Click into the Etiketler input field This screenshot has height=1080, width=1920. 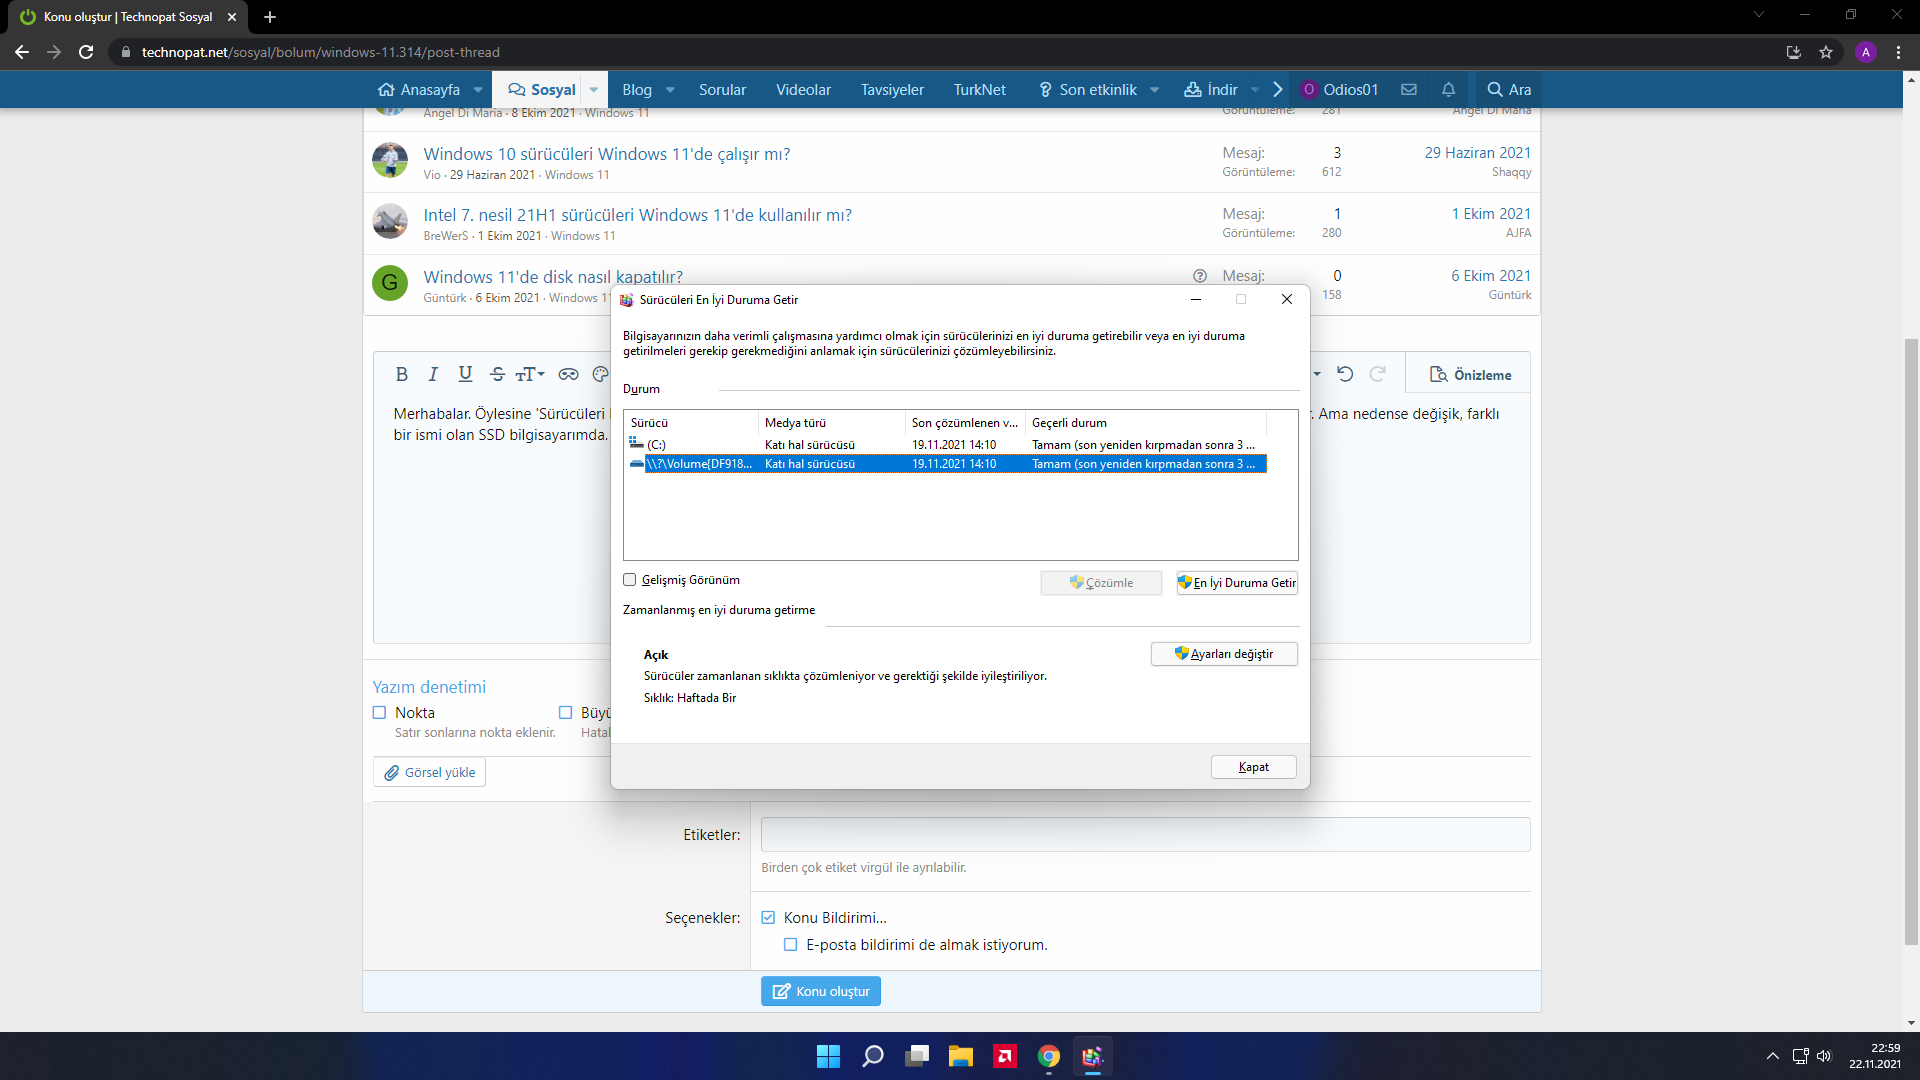[1145, 834]
